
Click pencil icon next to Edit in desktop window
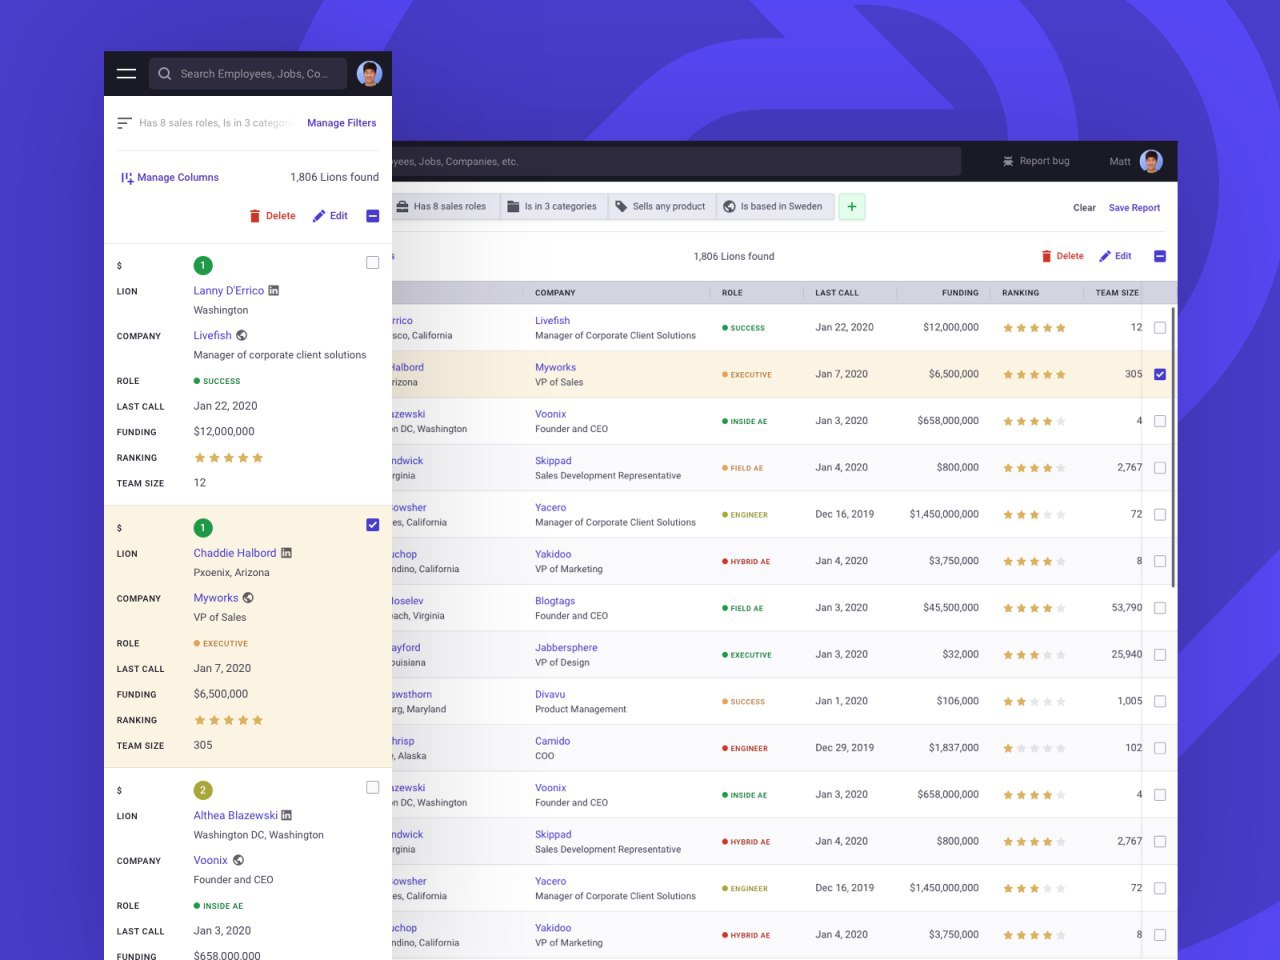click(1105, 256)
